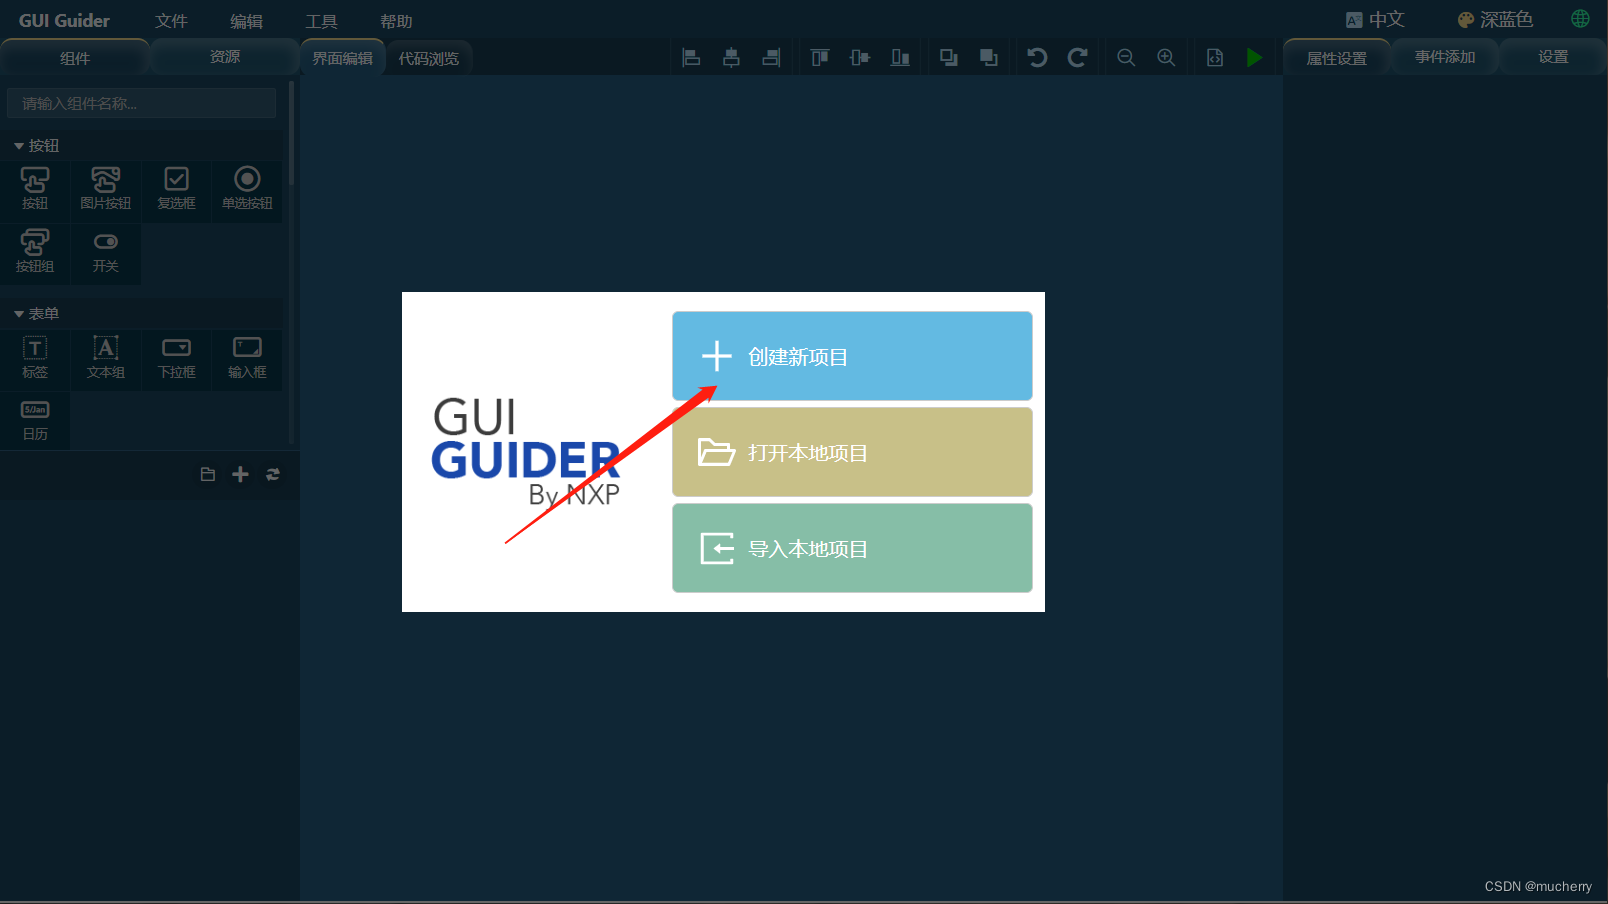Click the align left toolbar icon
This screenshot has width=1608, height=904.
(x=691, y=58)
